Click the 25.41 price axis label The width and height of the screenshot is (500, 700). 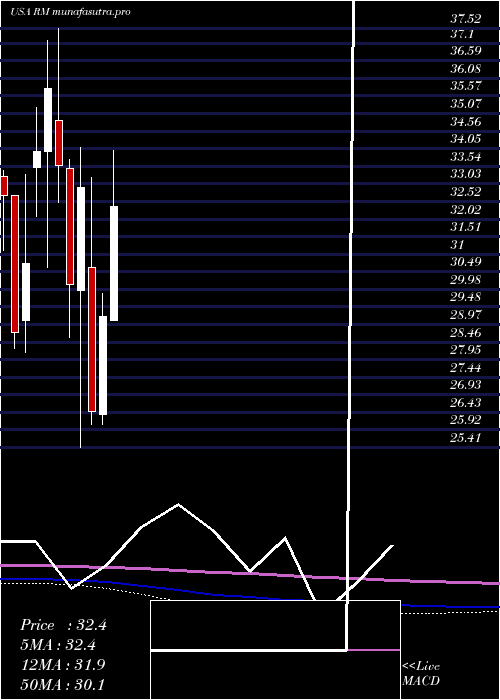[466, 438]
